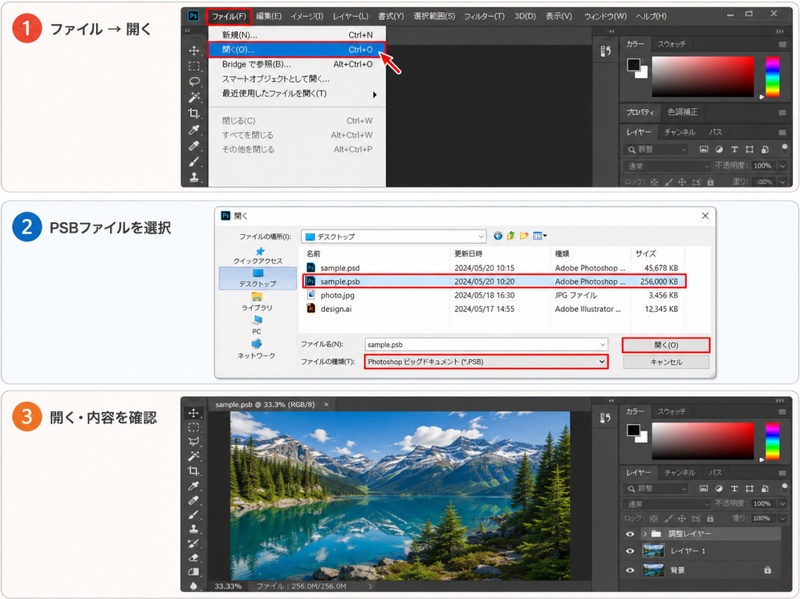Click the 開く(O) button in the dialog
The image size is (800, 599).
point(666,345)
